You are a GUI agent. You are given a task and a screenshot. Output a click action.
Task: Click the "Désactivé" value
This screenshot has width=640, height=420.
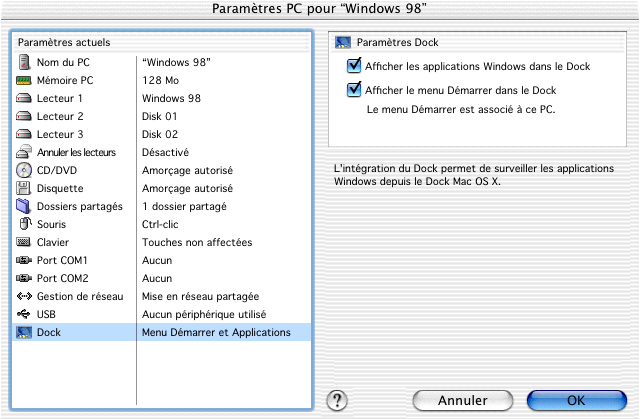point(165,152)
